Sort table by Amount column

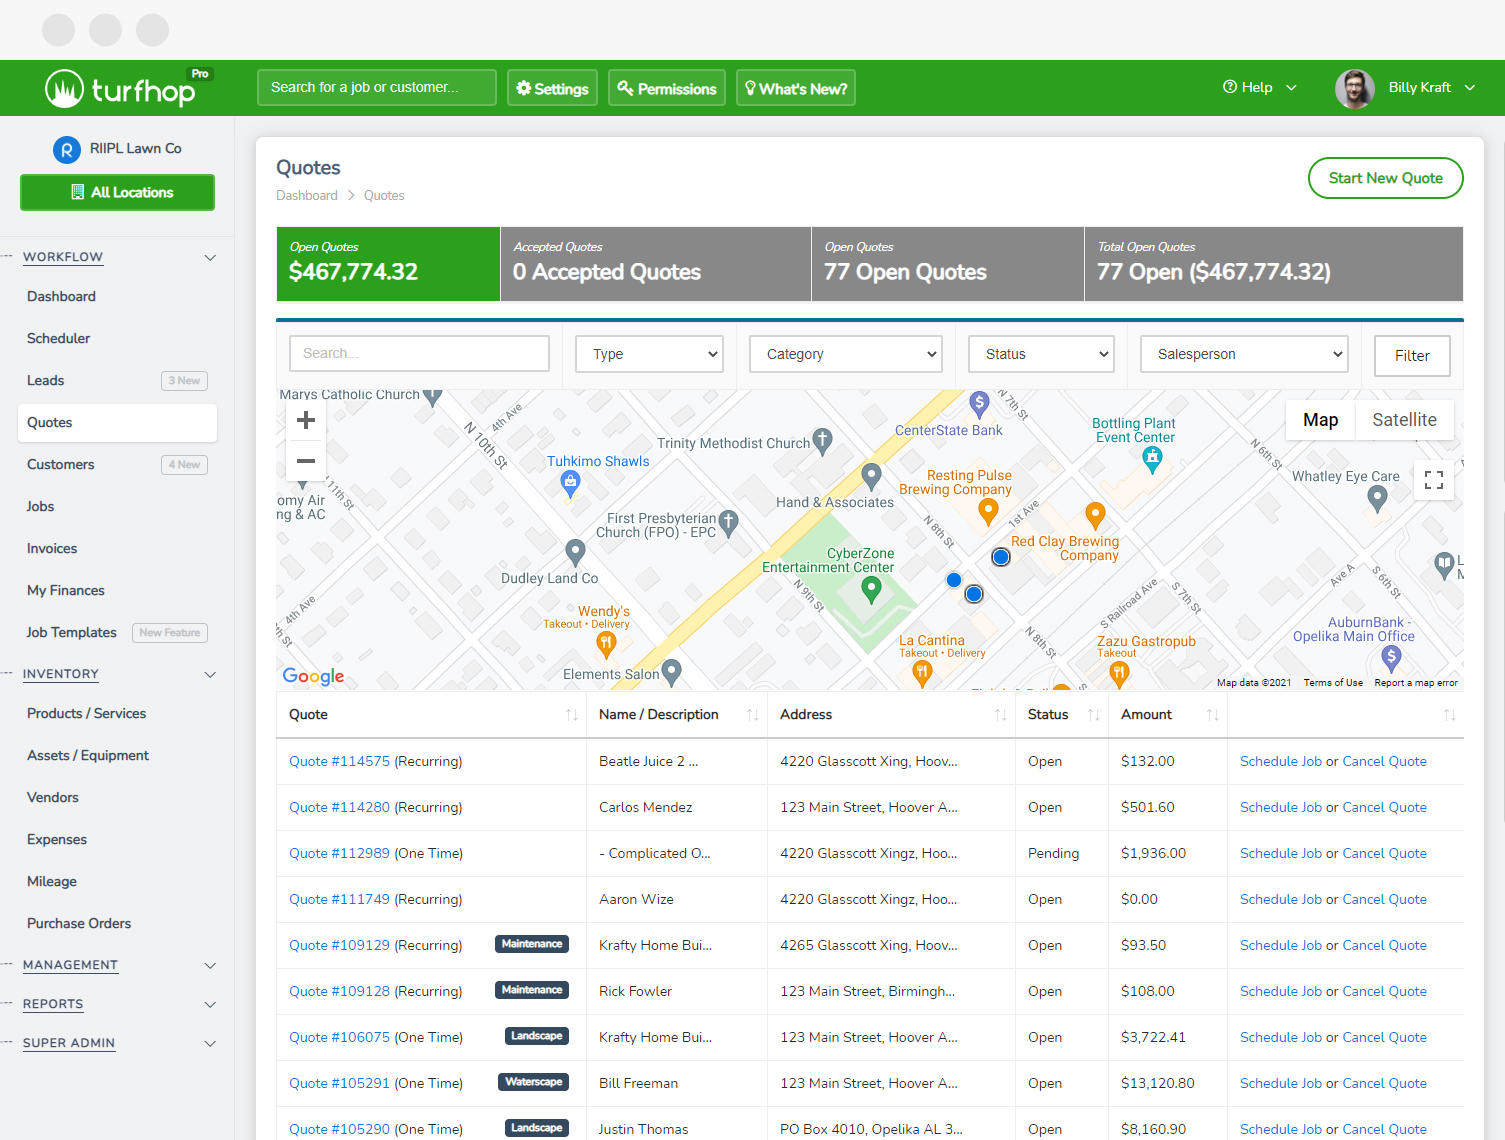coord(1212,715)
